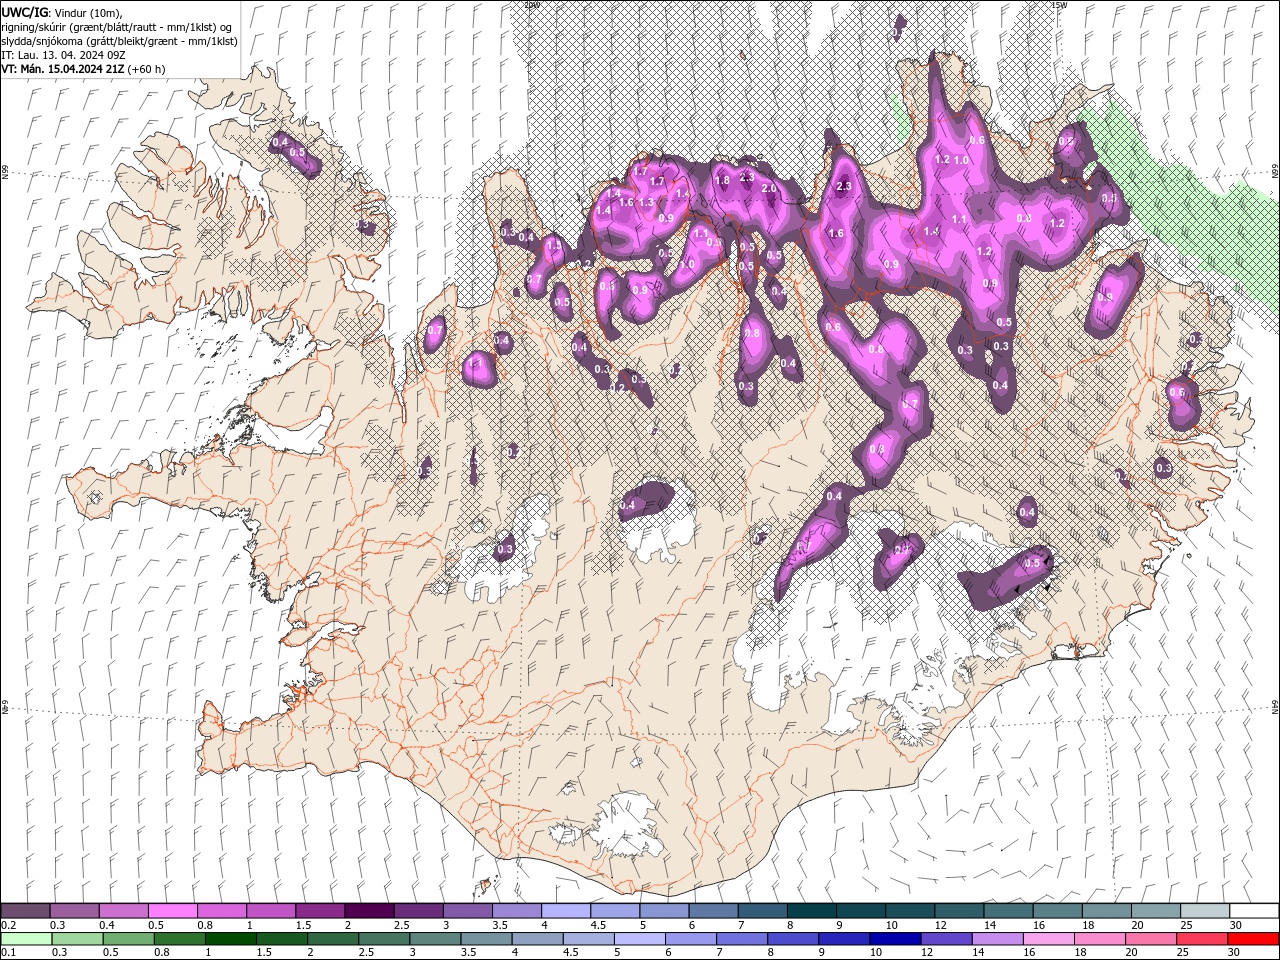This screenshot has height=960, width=1280.
Task: Click the '64N' latitude label at right edge
Action: [1275, 707]
